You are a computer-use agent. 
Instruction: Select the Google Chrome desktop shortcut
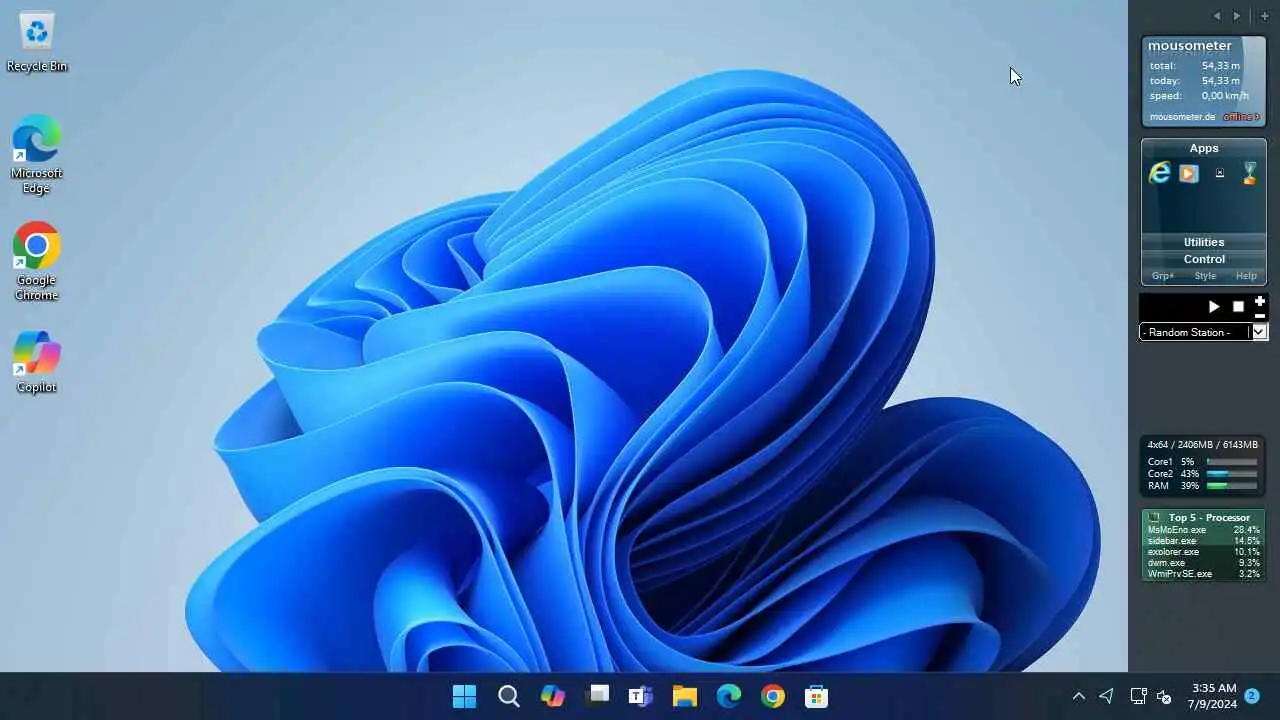37,262
